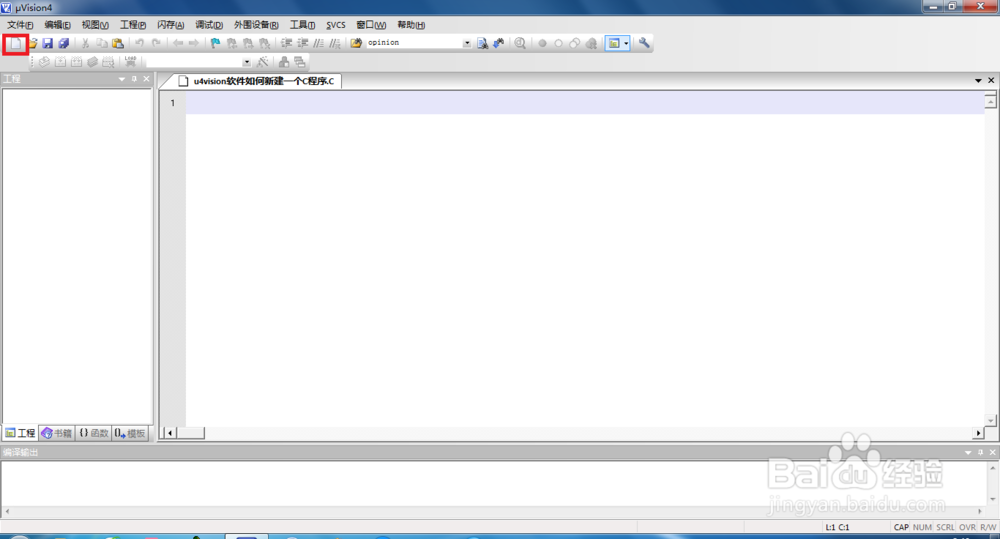The height and width of the screenshot is (539, 1000).
Task: Click line 1 in the code editor
Action: [585, 103]
